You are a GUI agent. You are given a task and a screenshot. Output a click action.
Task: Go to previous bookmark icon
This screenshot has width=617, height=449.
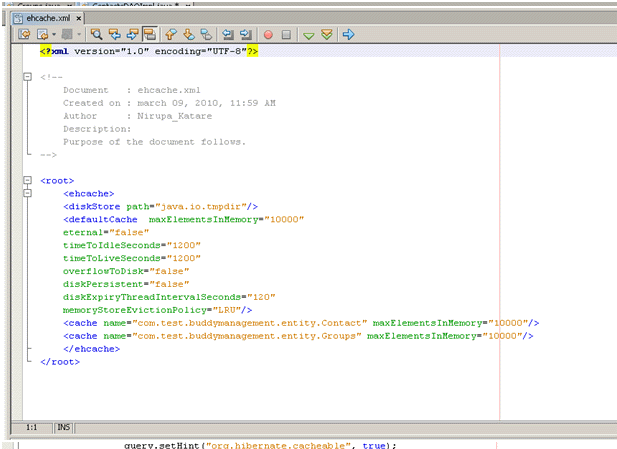point(171,35)
